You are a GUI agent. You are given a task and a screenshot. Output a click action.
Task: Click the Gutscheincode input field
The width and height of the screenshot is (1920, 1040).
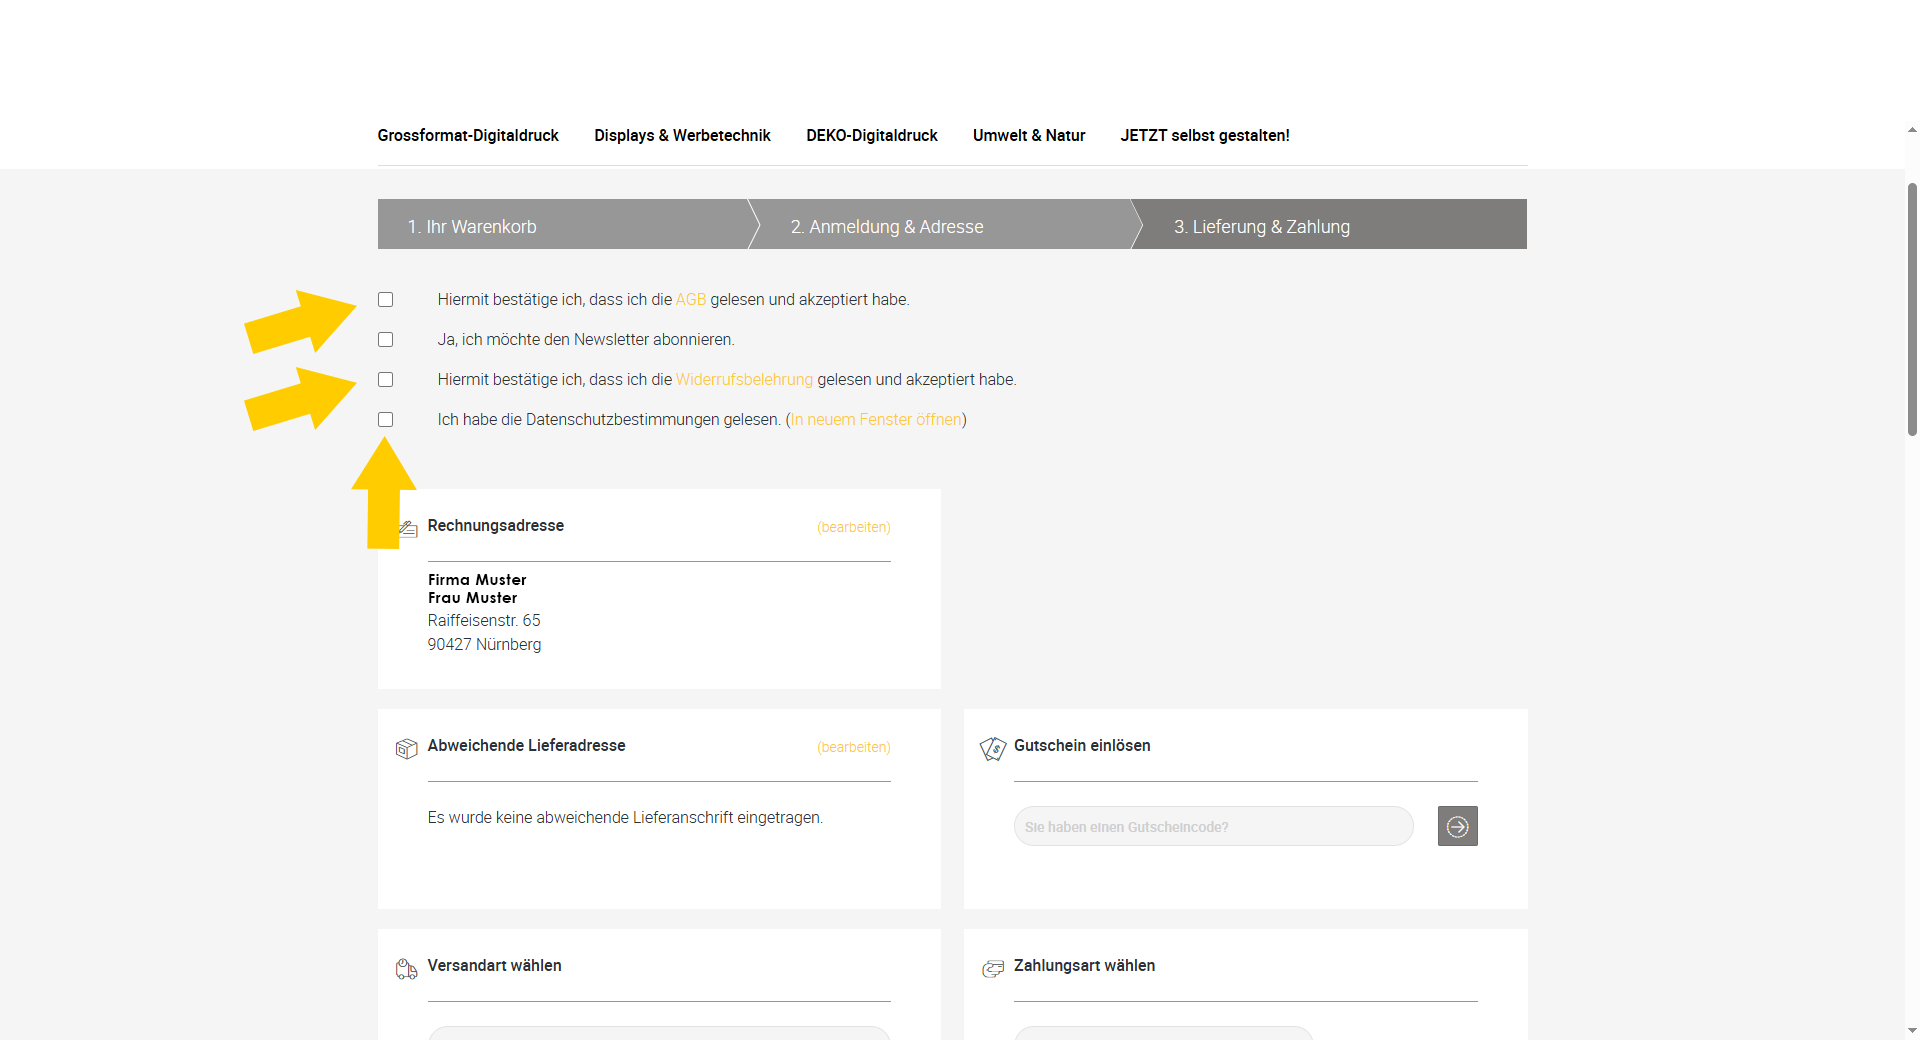[x=1212, y=827]
